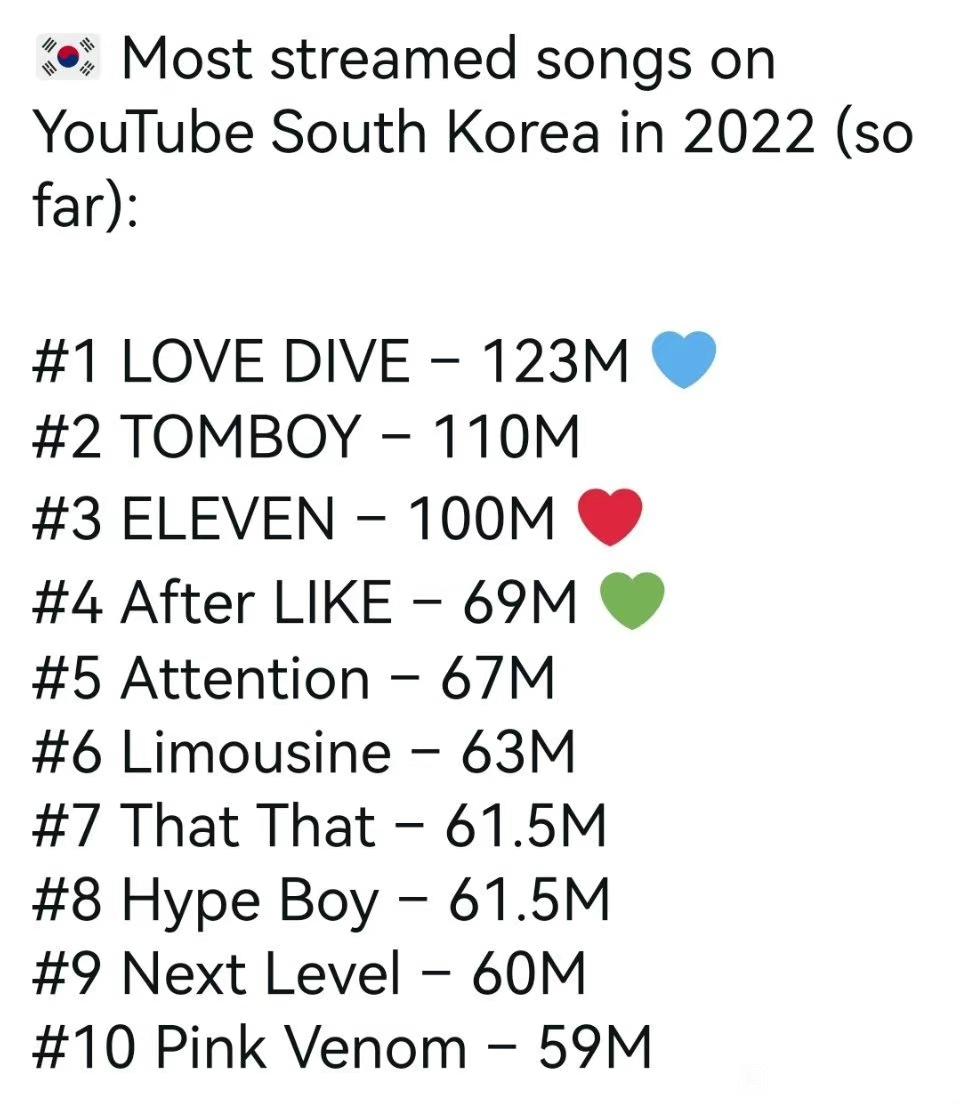Viewport: 960px width, 1104px height.
Task: Select the #2 TOMBOY entry
Action: click(x=306, y=437)
